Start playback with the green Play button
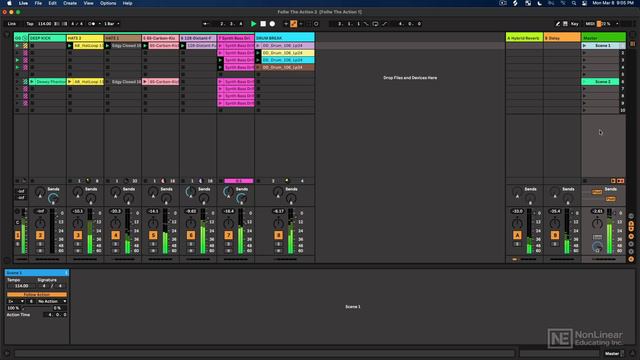The width and height of the screenshot is (640, 360). pos(253,24)
